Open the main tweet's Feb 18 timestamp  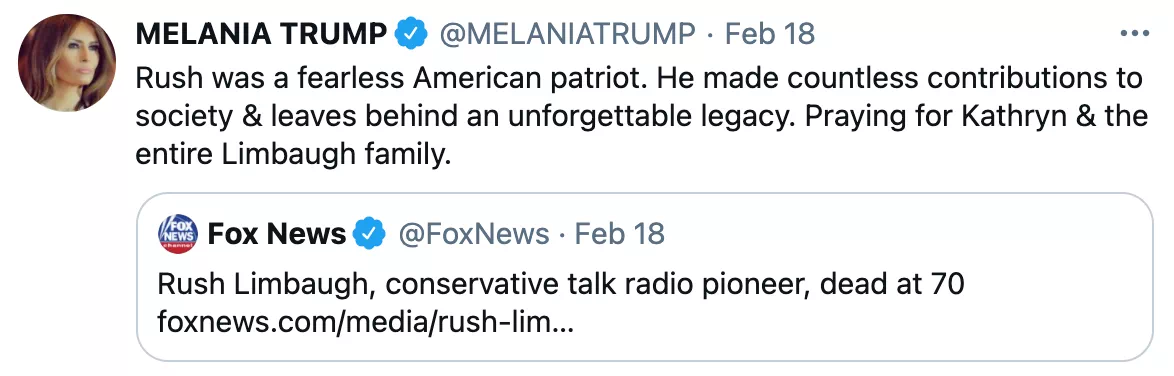[x=770, y=34]
